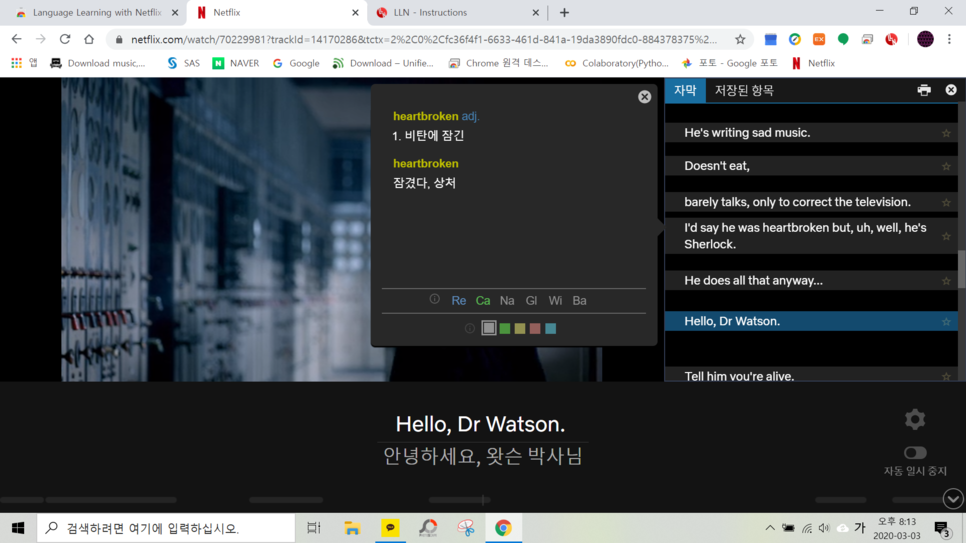Image resolution: width=966 pixels, height=543 pixels.
Task: Star the "Doesn't eat," subtitle
Action: (x=946, y=166)
